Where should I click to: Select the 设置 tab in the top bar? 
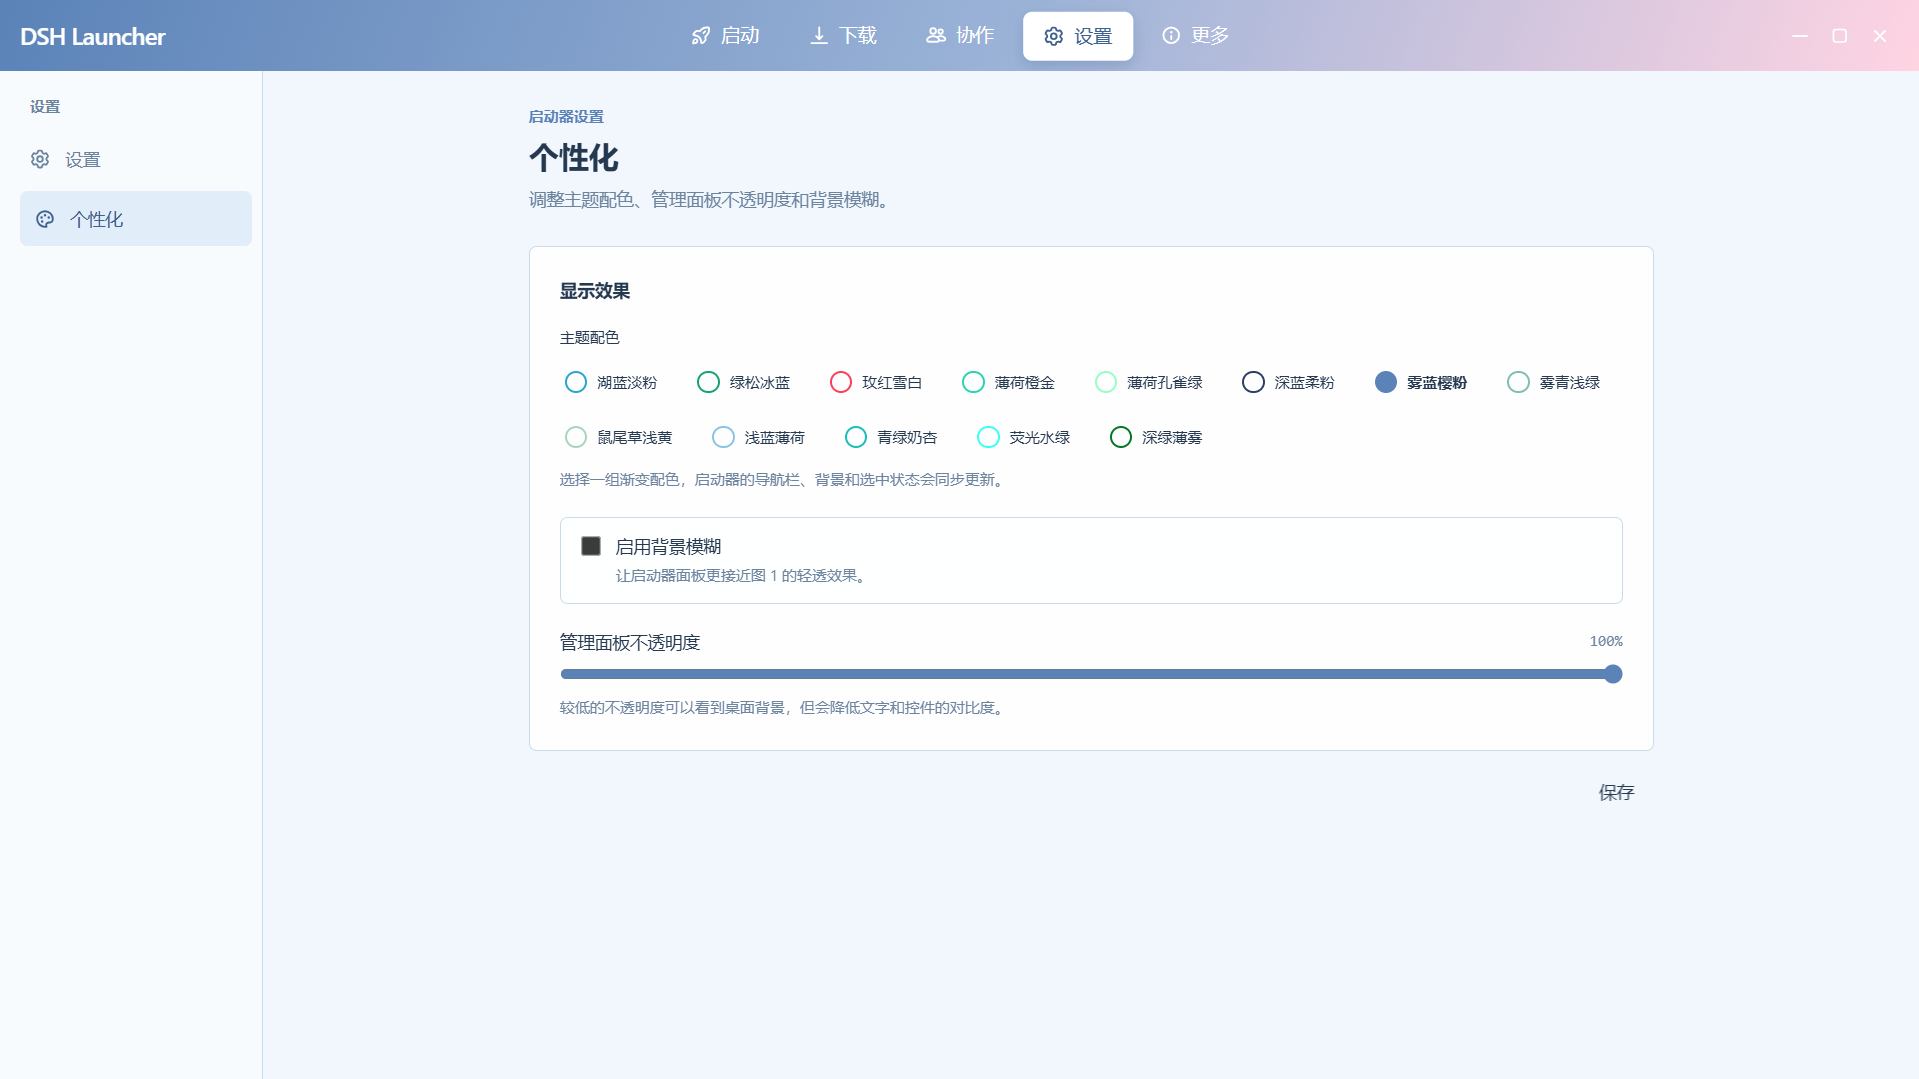tap(1078, 36)
